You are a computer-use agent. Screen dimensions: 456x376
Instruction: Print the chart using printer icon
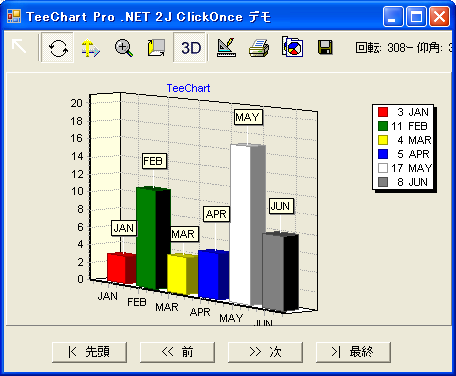pos(259,48)
